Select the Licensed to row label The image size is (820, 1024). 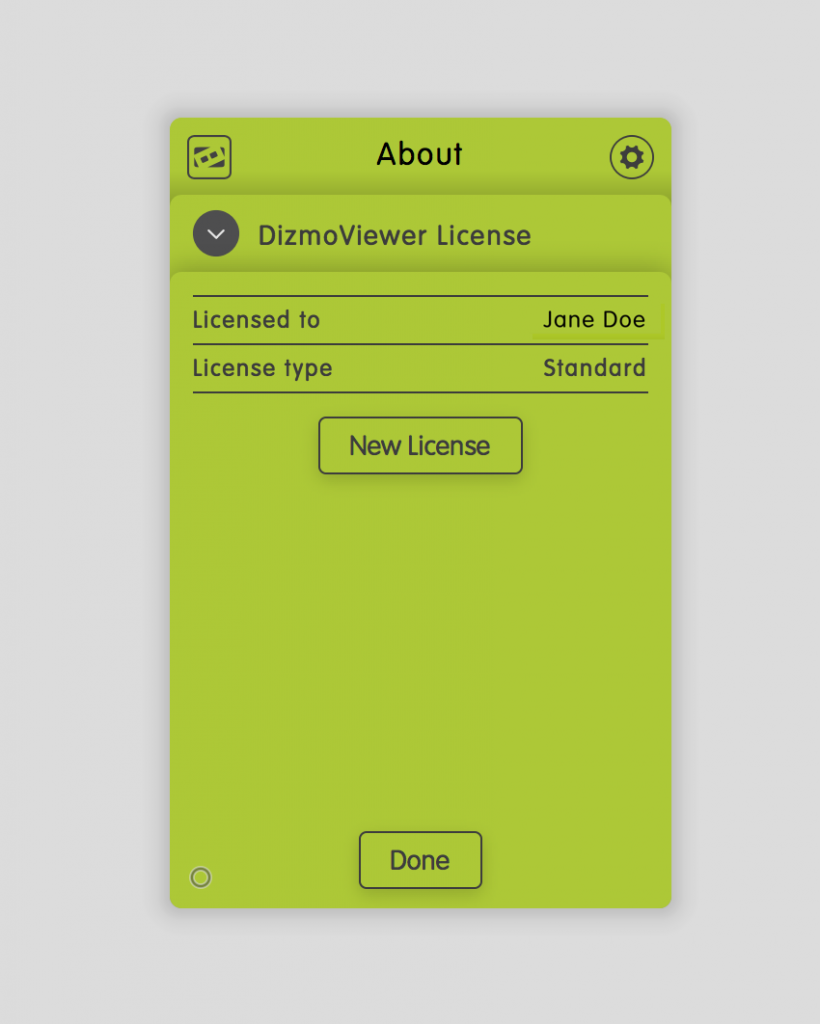coord(256,319)
